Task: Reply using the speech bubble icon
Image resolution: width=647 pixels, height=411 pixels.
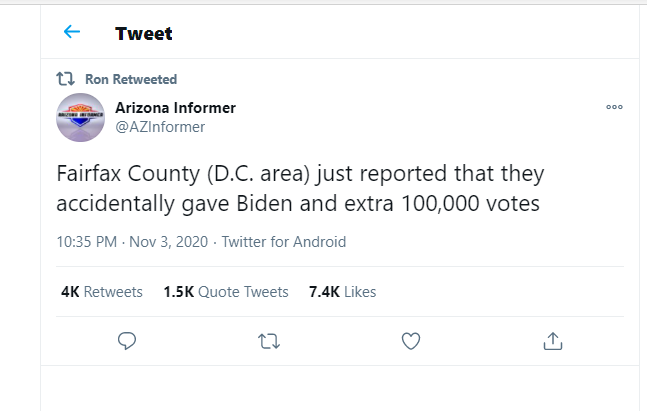Action: click(x=127, y=341)
